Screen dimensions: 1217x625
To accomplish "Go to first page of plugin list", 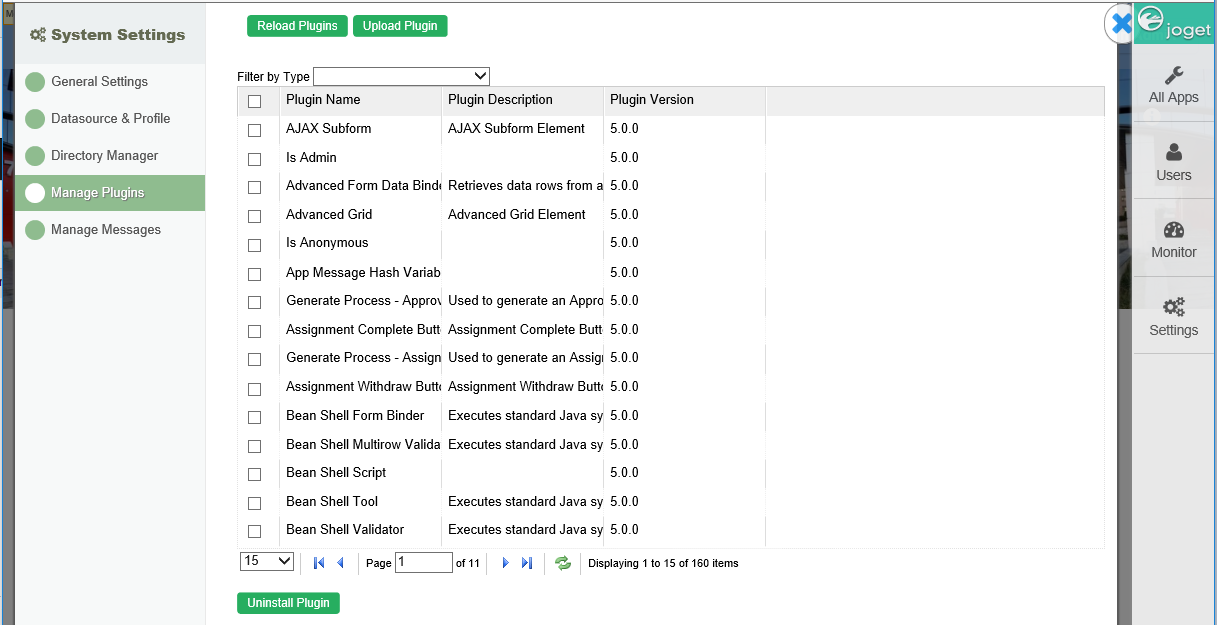I will click(319, 563).
